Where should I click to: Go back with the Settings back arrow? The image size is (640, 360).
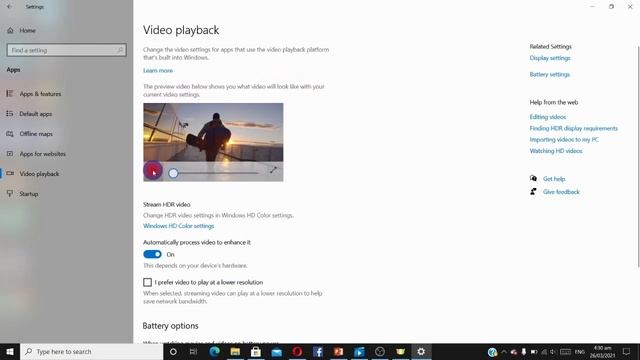(9, 7)
